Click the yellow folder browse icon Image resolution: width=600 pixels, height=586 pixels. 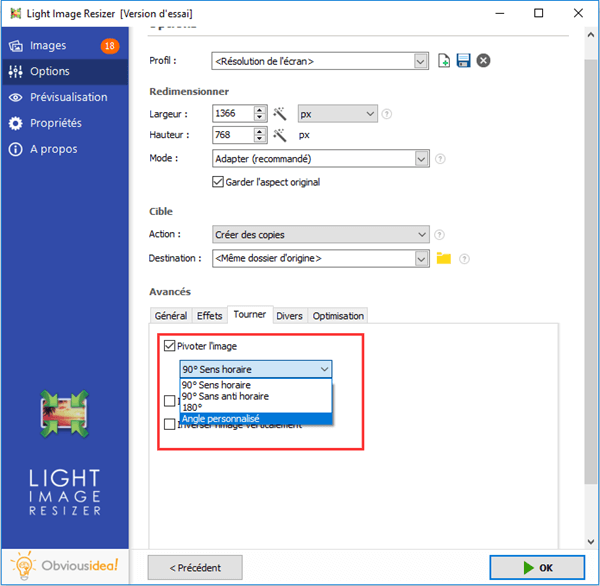click(x=444, y=259)
